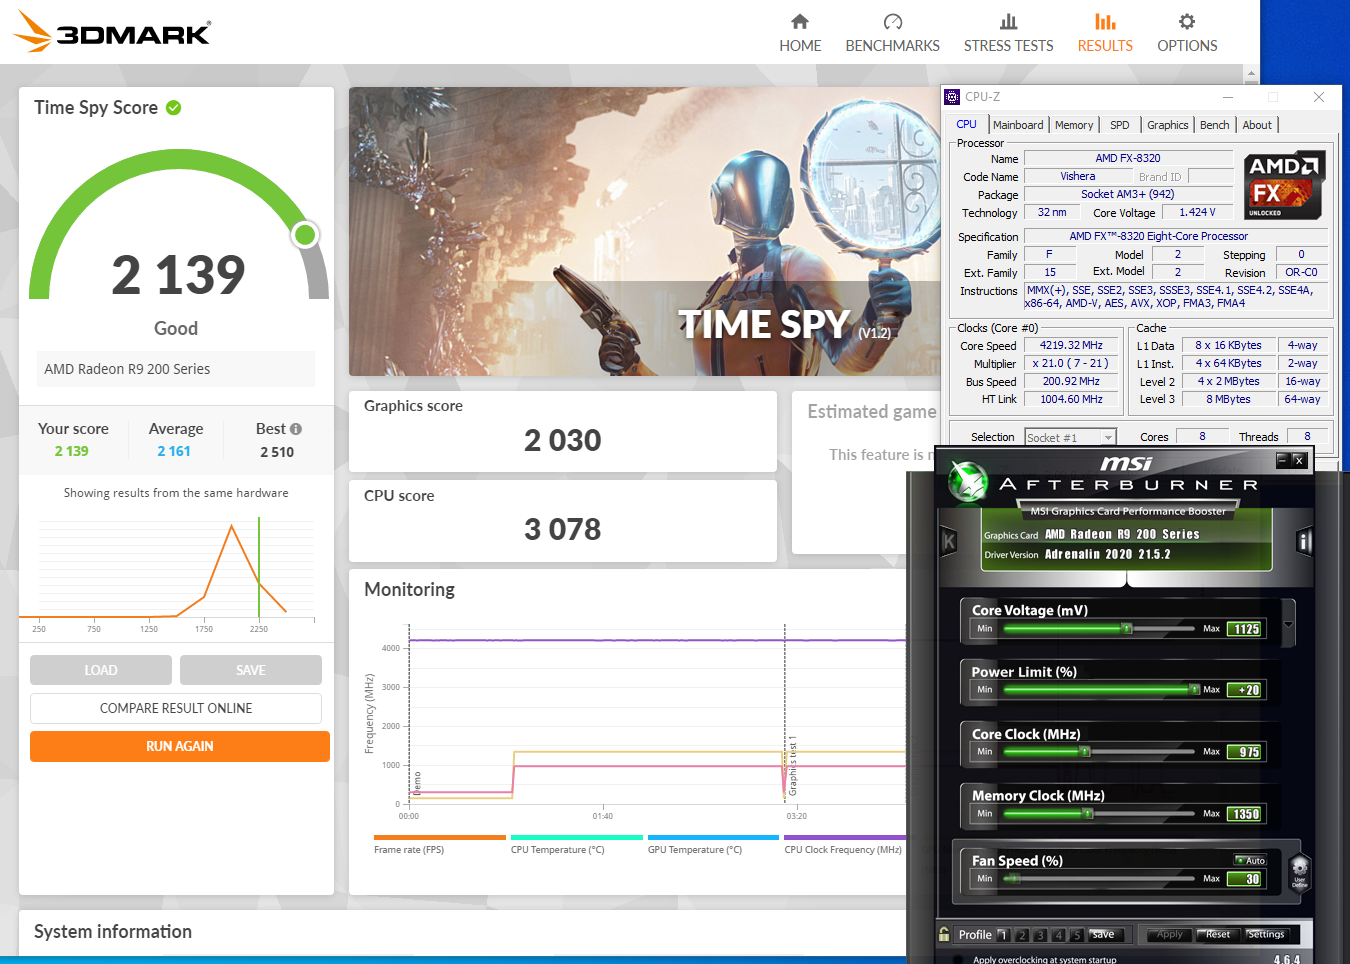Select Afterburner profile slot 3
1350x964 pixels.
pyautogui.click(x=1040, y=935)
